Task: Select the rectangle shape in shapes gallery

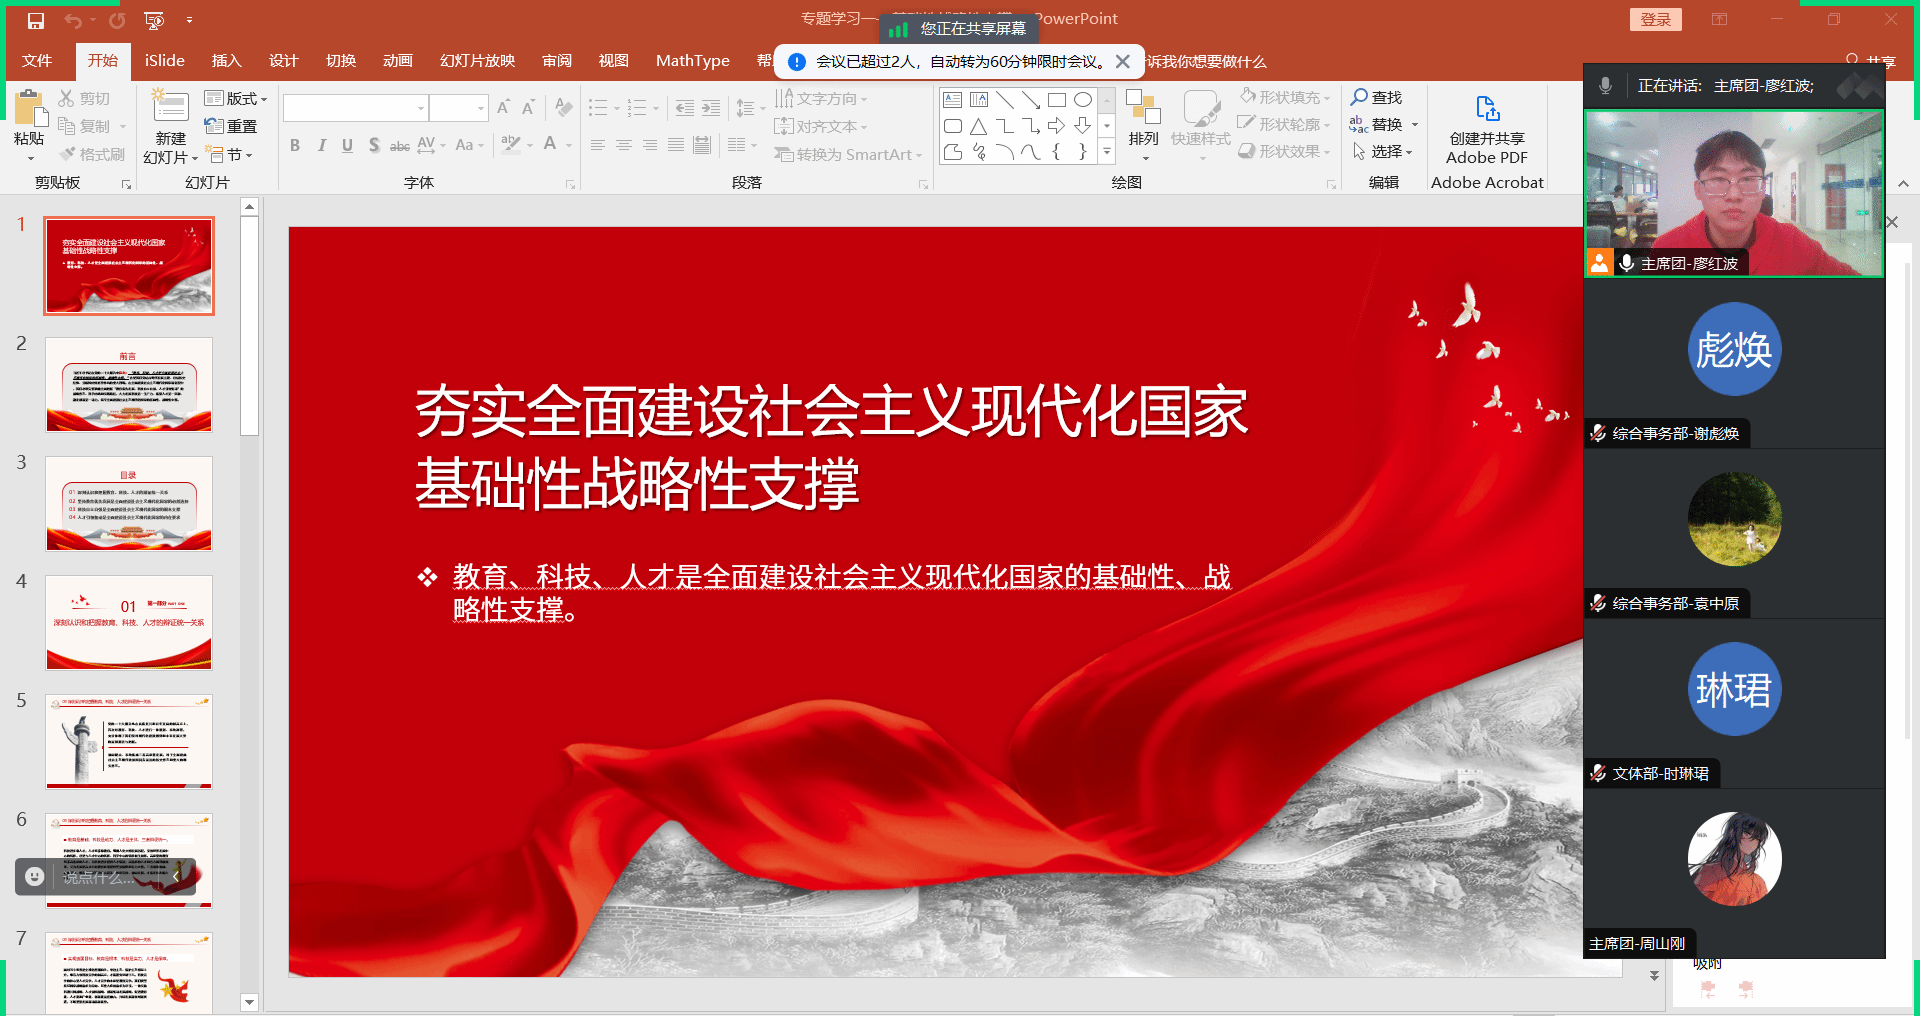Action: [1057, 100]
